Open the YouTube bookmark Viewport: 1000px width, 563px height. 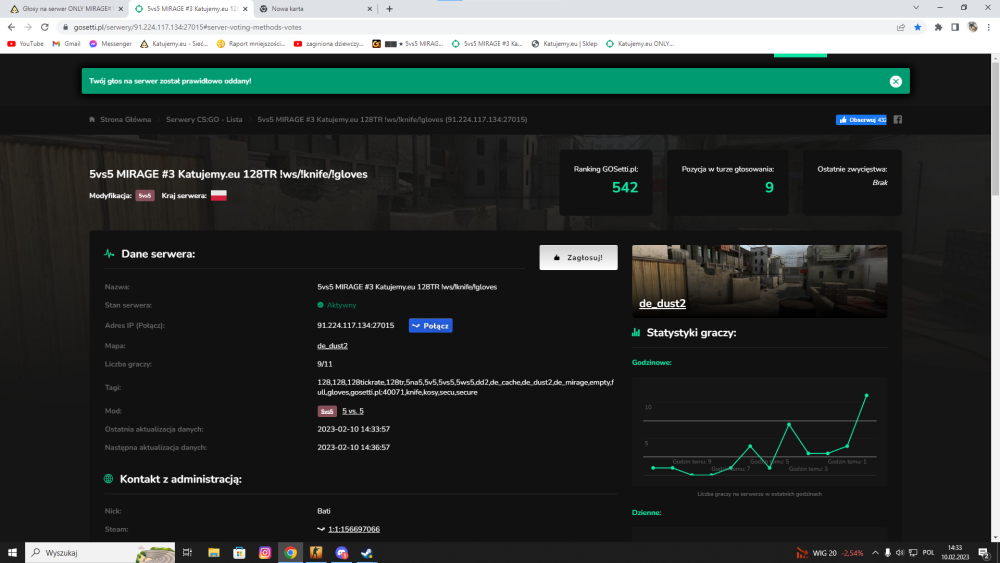click(x=26, y=44)
